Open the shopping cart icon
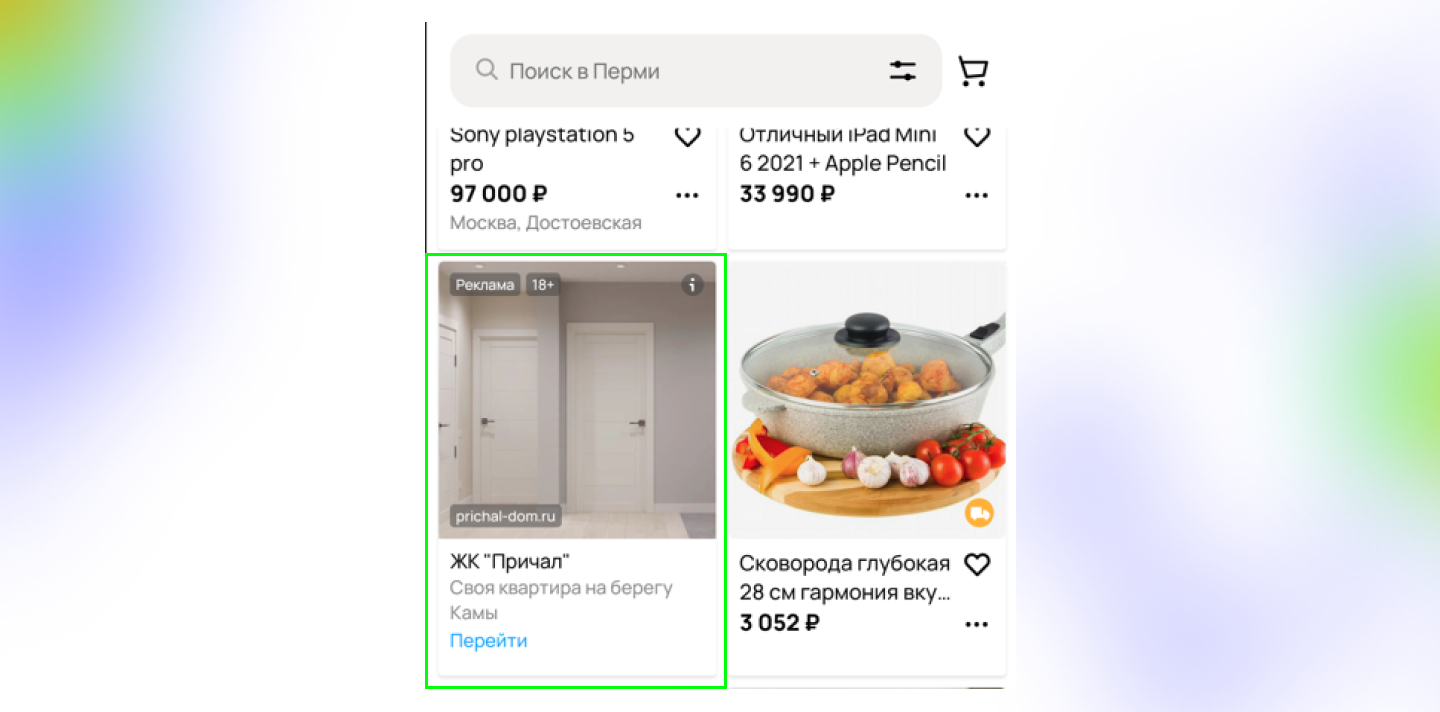Image resolution: width=1440 pixels, height=712 pixels. pos(972,71)
